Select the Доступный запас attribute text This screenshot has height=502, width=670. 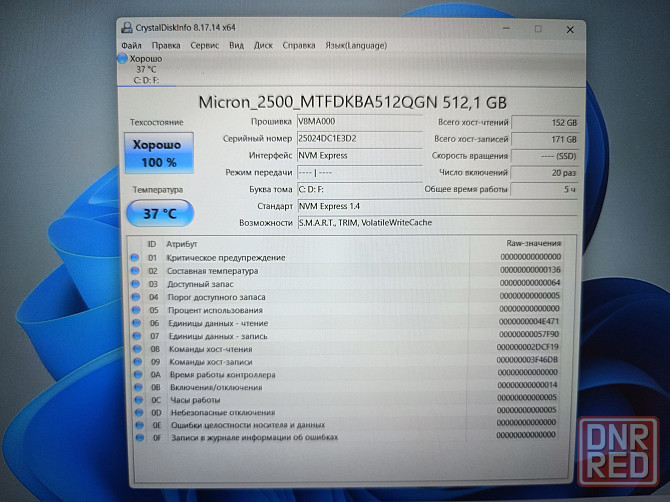pyautogui.click(x=200, y=284)
